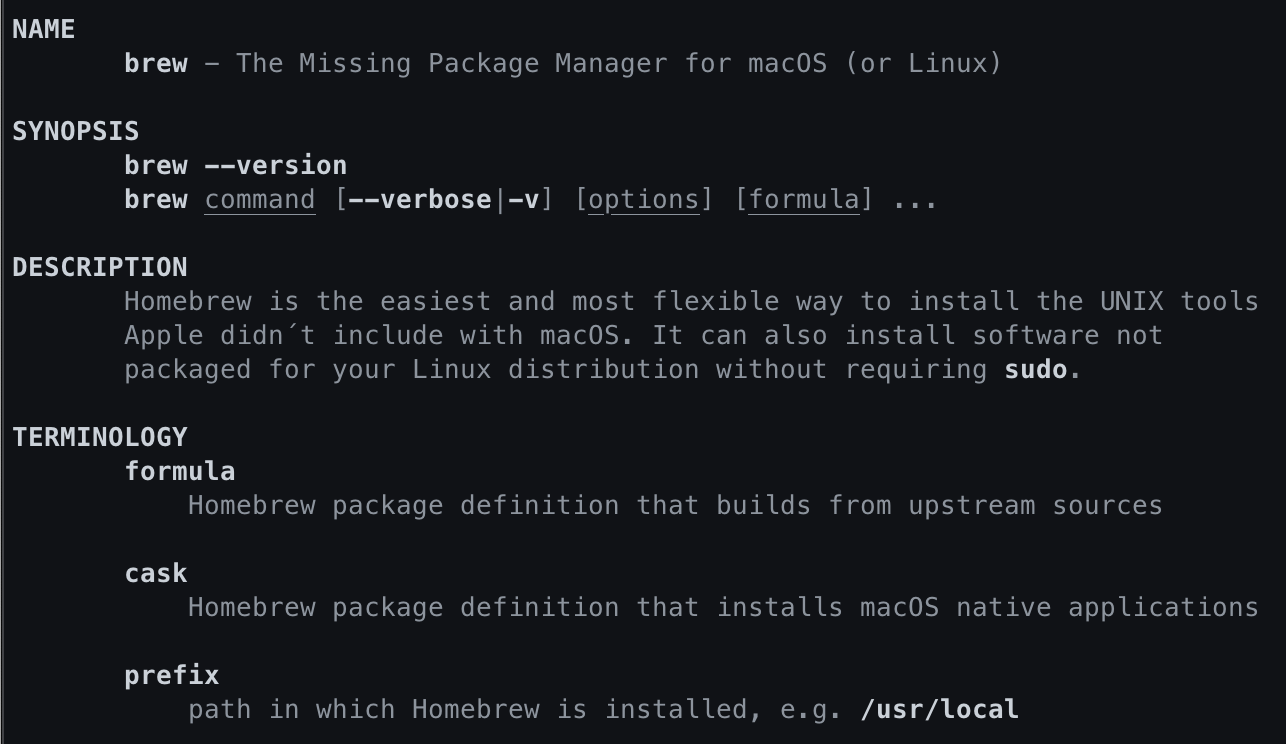
Task: Click the 'Homebrew is the easiest' sentence
Action: coord(307,302)
